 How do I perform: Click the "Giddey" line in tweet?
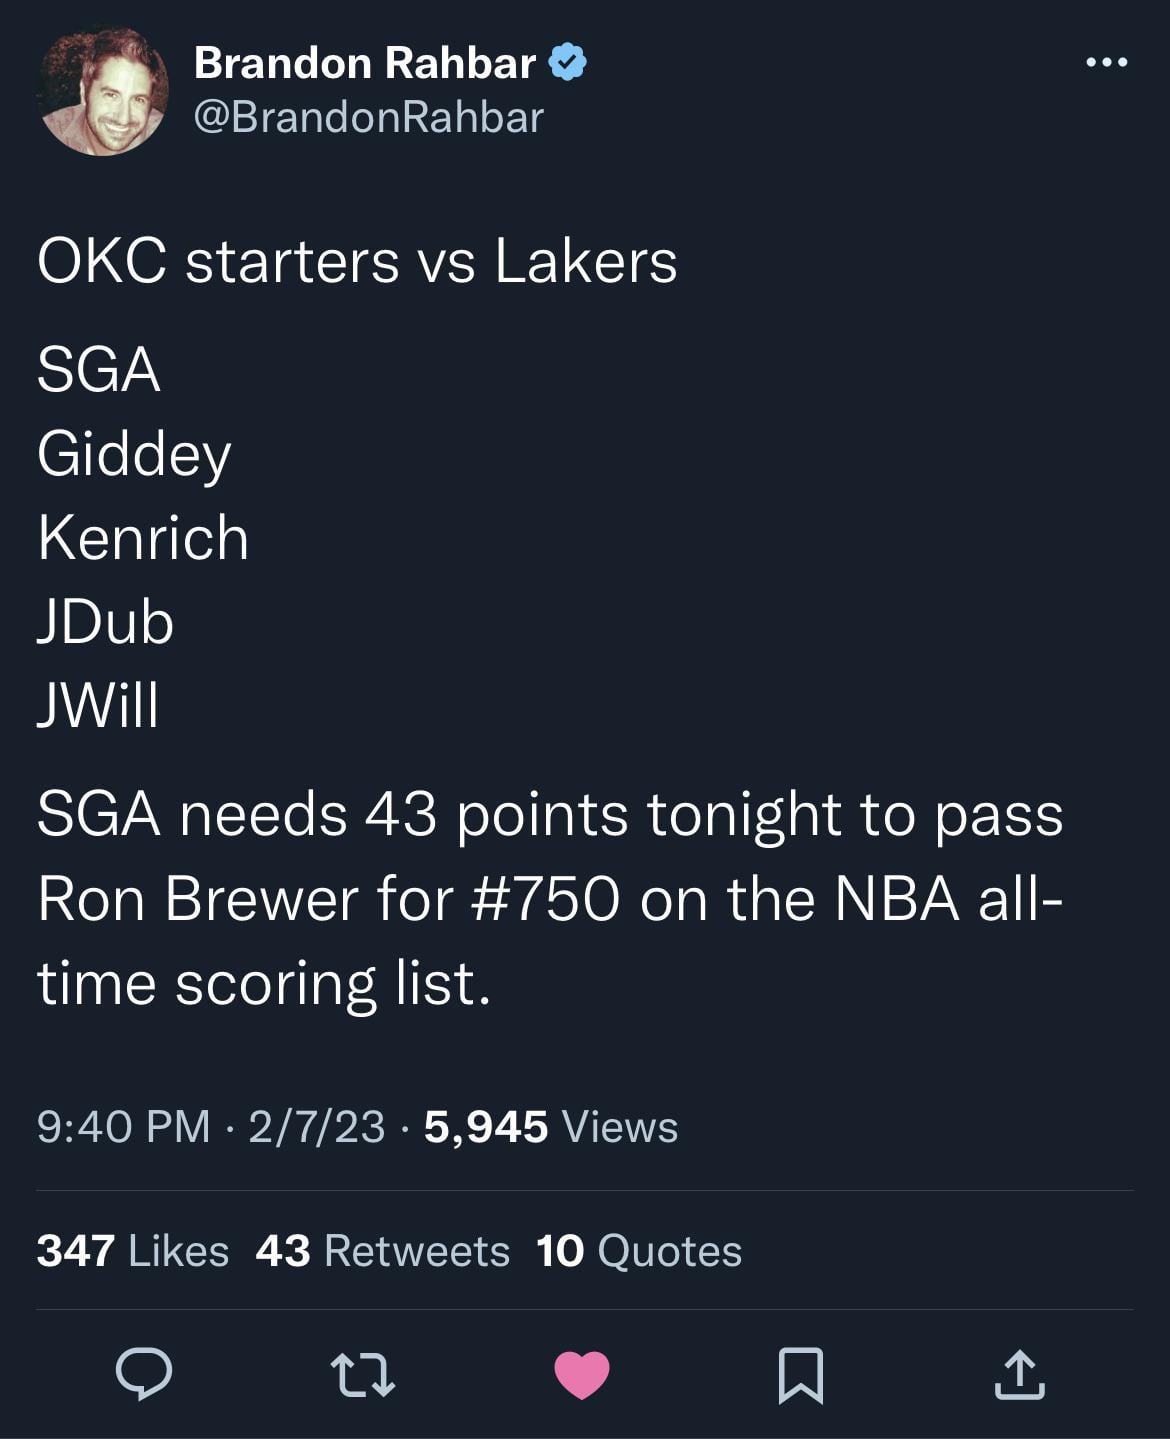[134, 454]
